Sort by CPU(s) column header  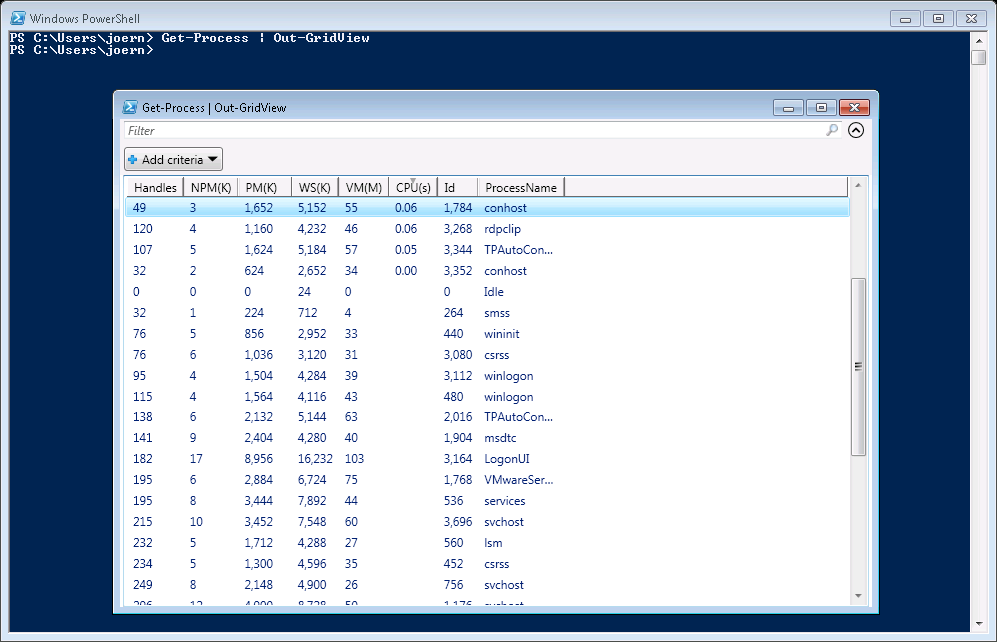(x=413, y=188)
